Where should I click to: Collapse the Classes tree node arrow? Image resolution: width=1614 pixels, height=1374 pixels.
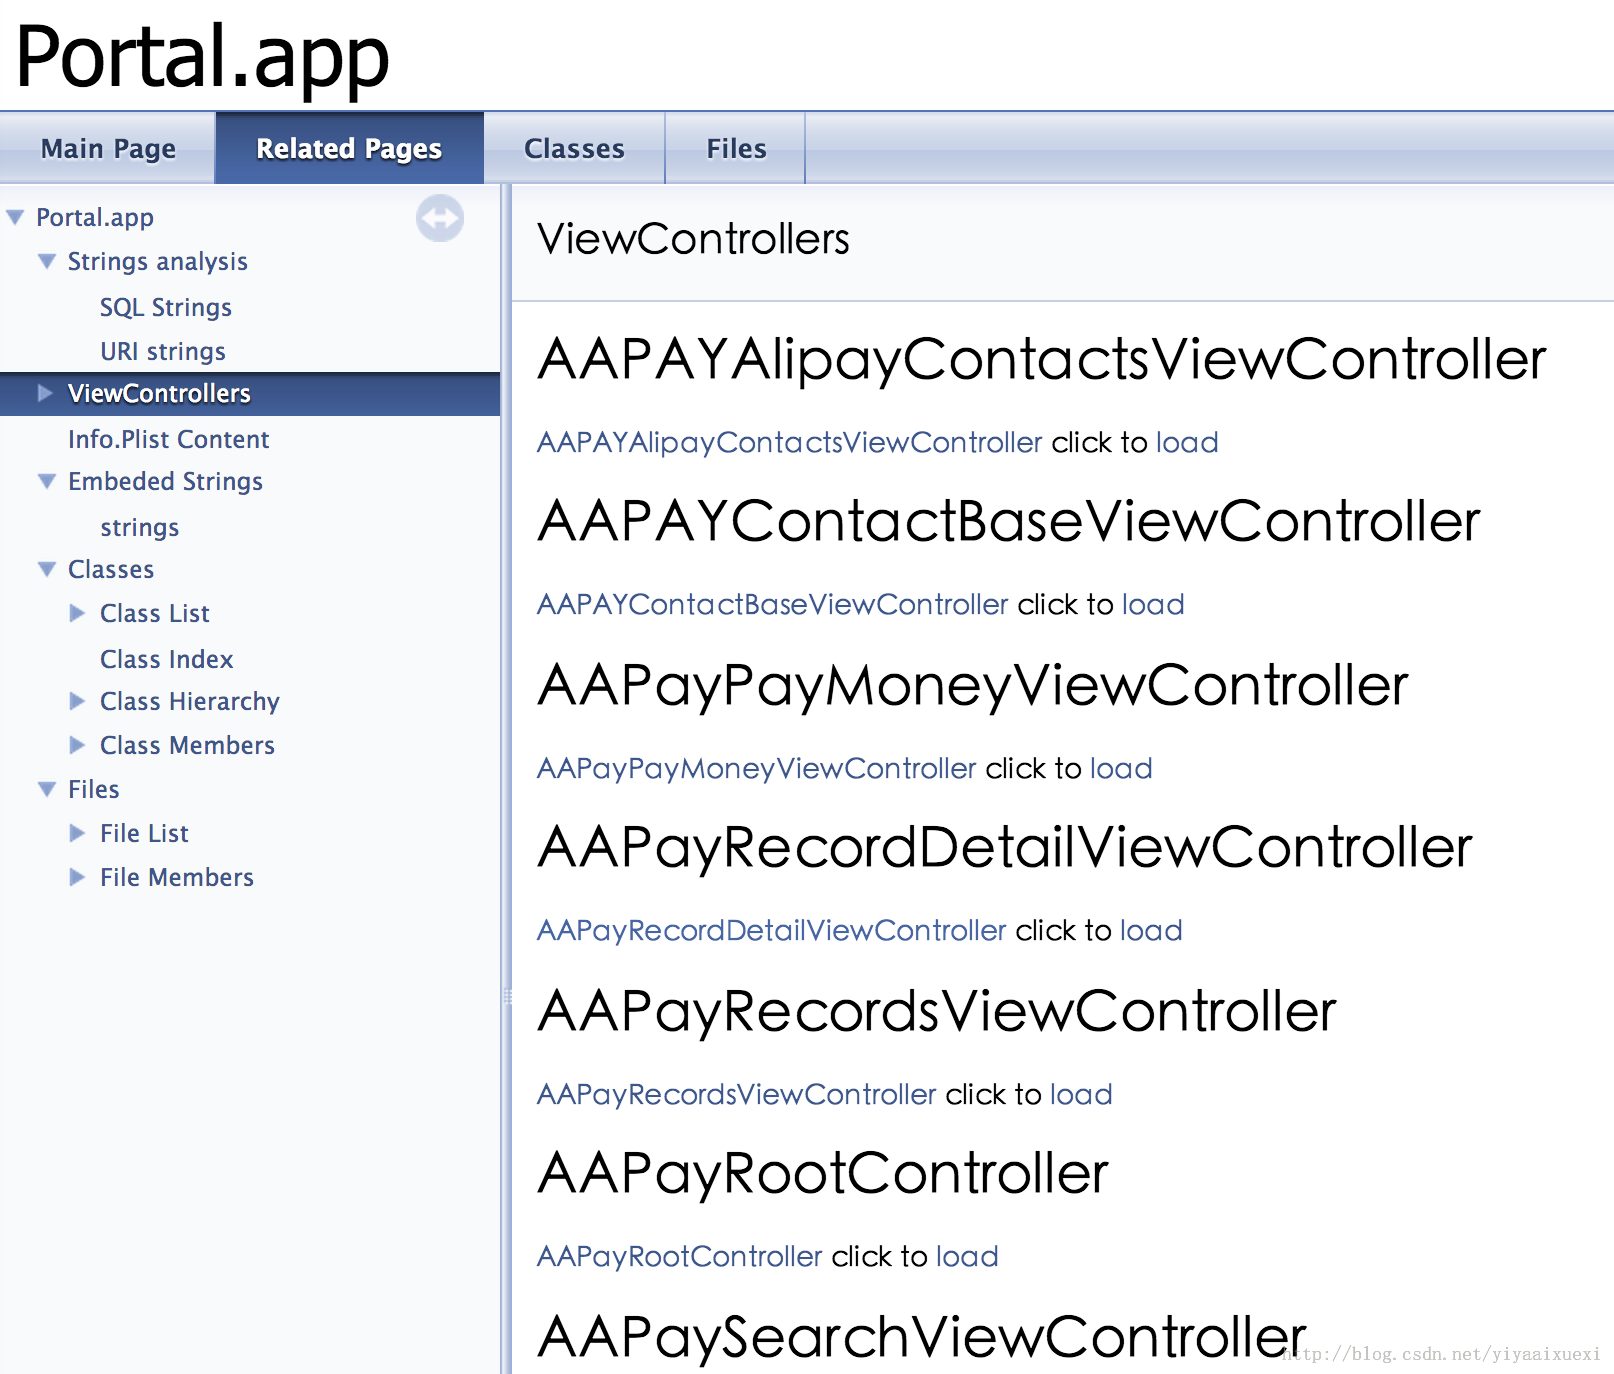(47, 569)
